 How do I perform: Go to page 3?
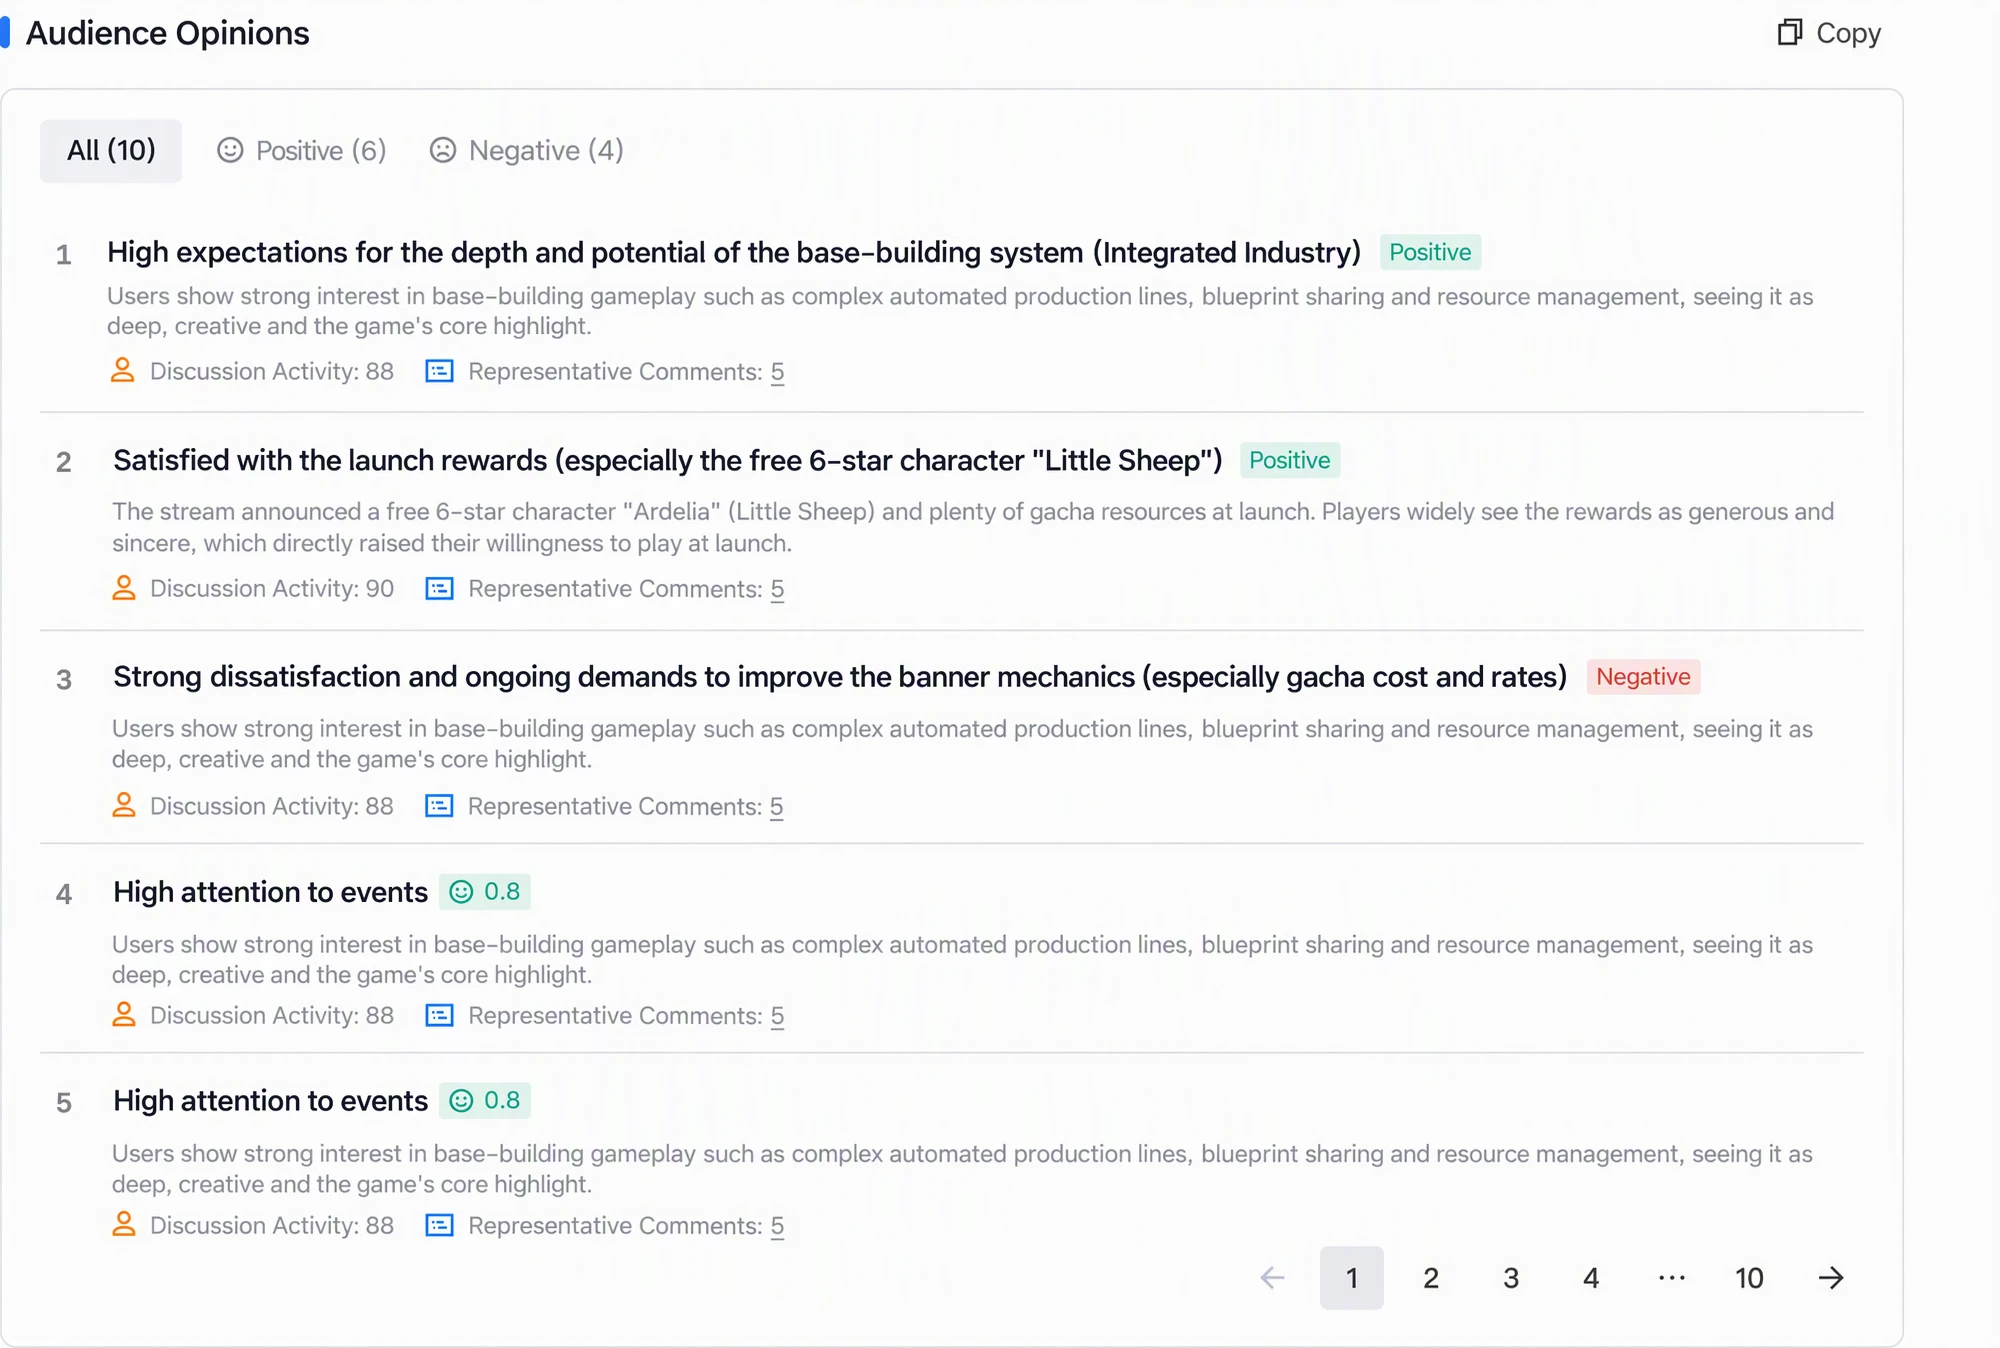coord(1511,1278)
